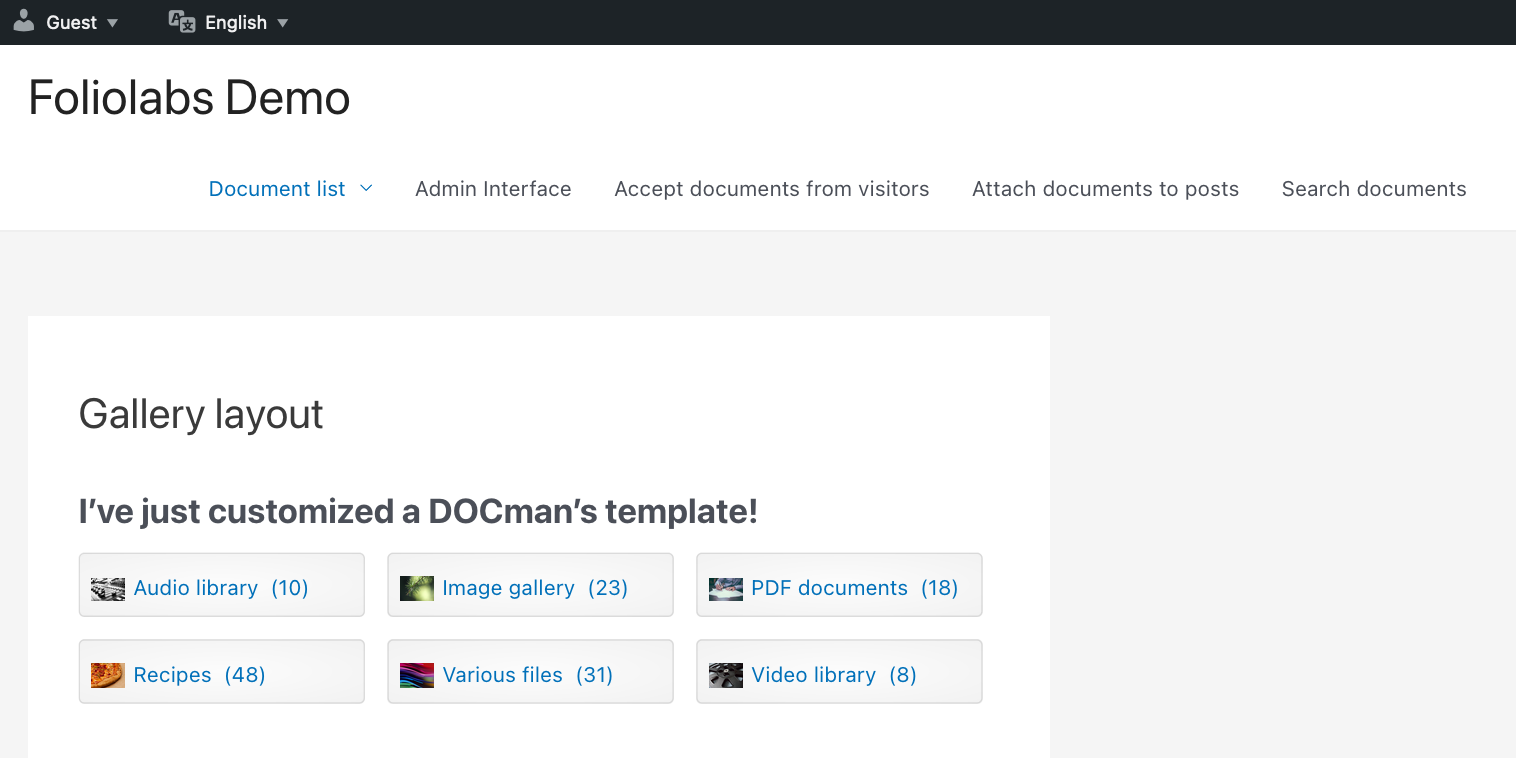
Task: Click the Recipes pizza thumbnail
Action: coord(108,675)
